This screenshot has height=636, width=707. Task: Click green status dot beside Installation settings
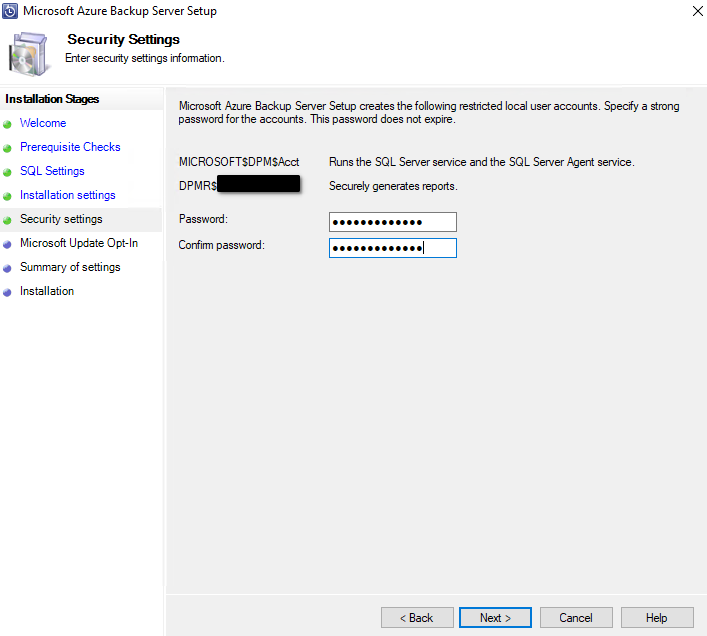pos(7,197)
